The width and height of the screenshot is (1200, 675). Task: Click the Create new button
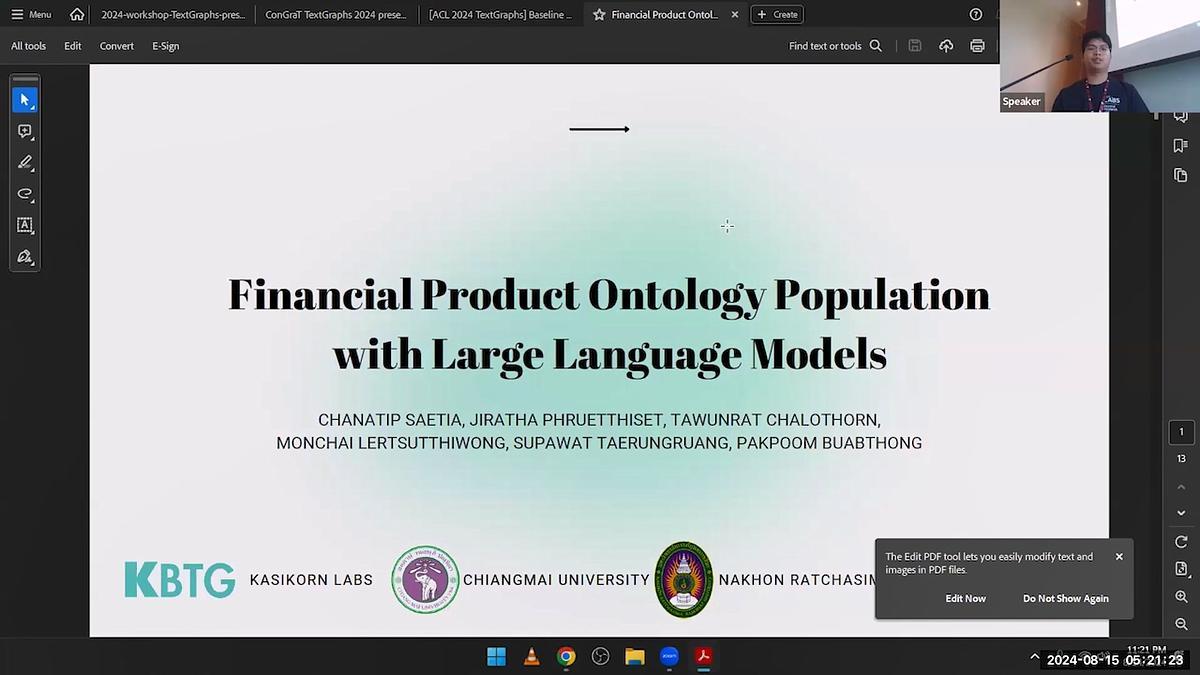tap(777, 14)
